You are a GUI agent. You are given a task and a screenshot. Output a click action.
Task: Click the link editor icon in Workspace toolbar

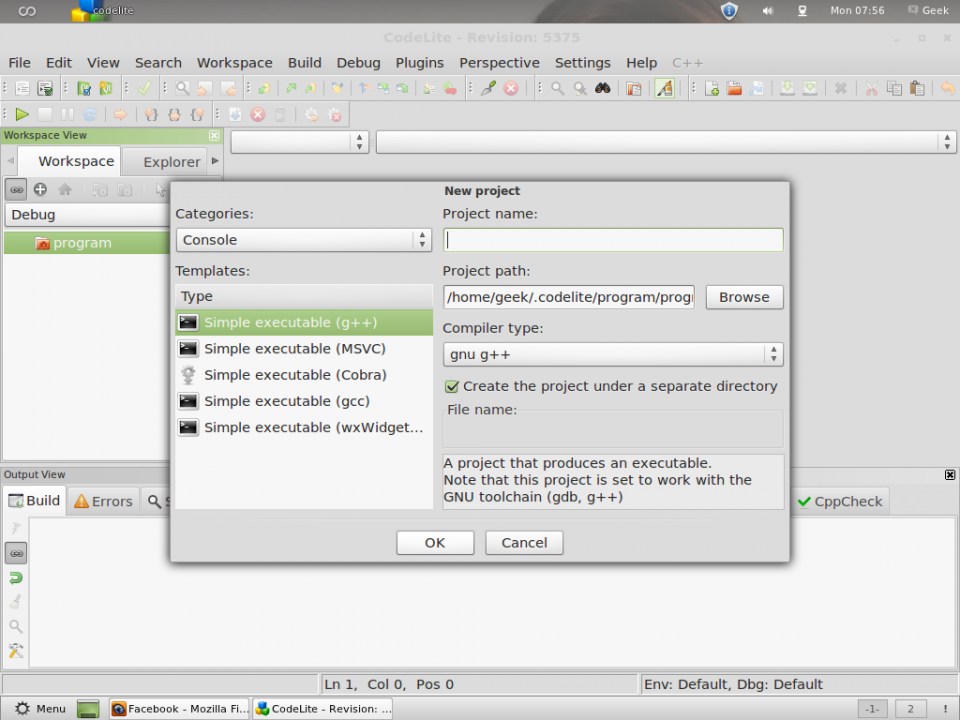pos(17,190)
